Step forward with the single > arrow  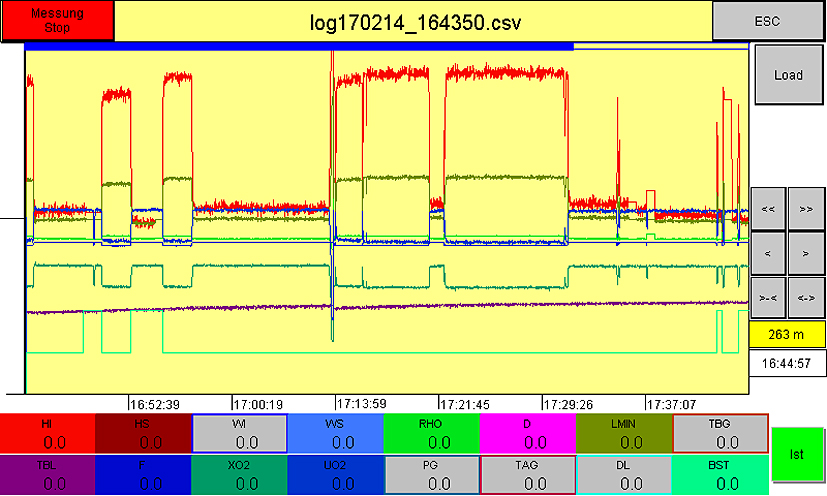point(806,254)
